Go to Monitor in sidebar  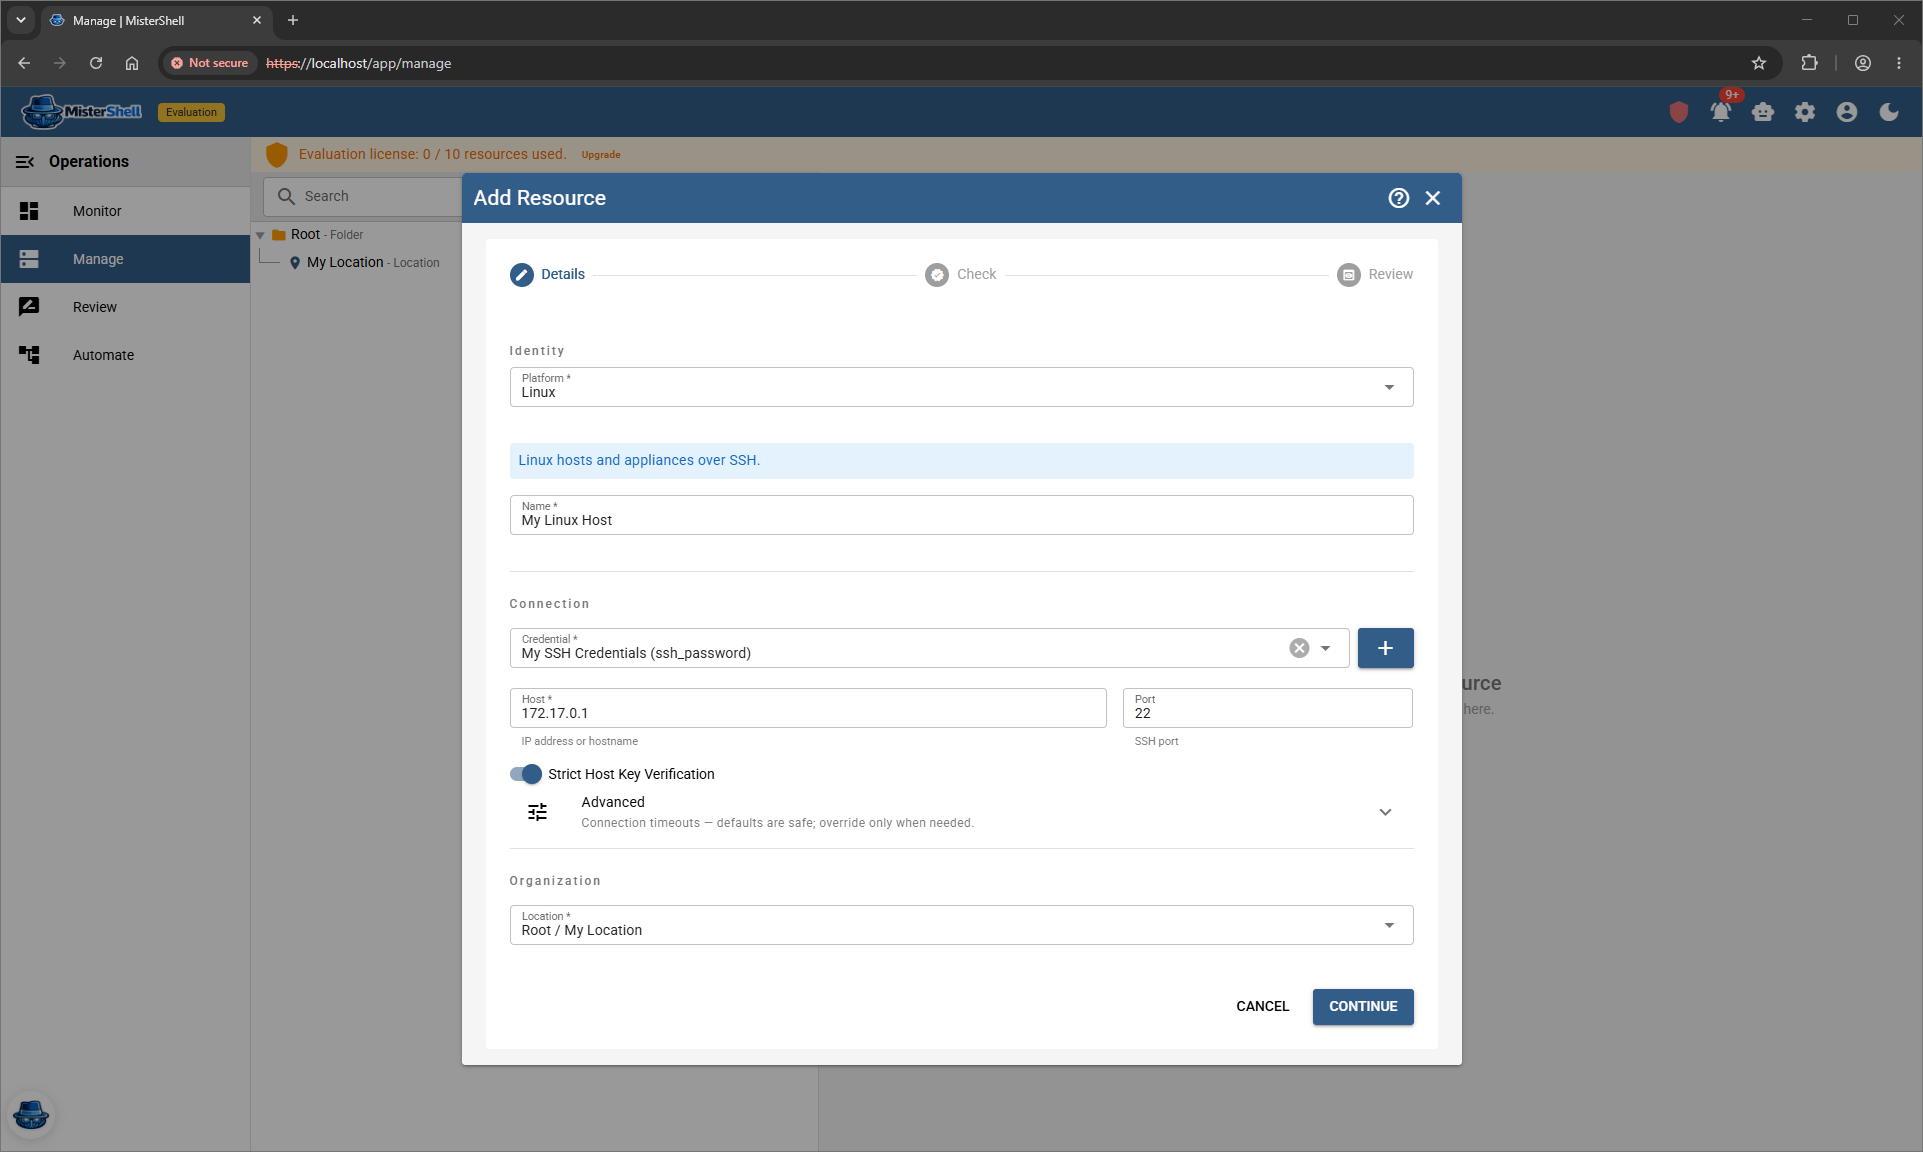click(125, 211)
